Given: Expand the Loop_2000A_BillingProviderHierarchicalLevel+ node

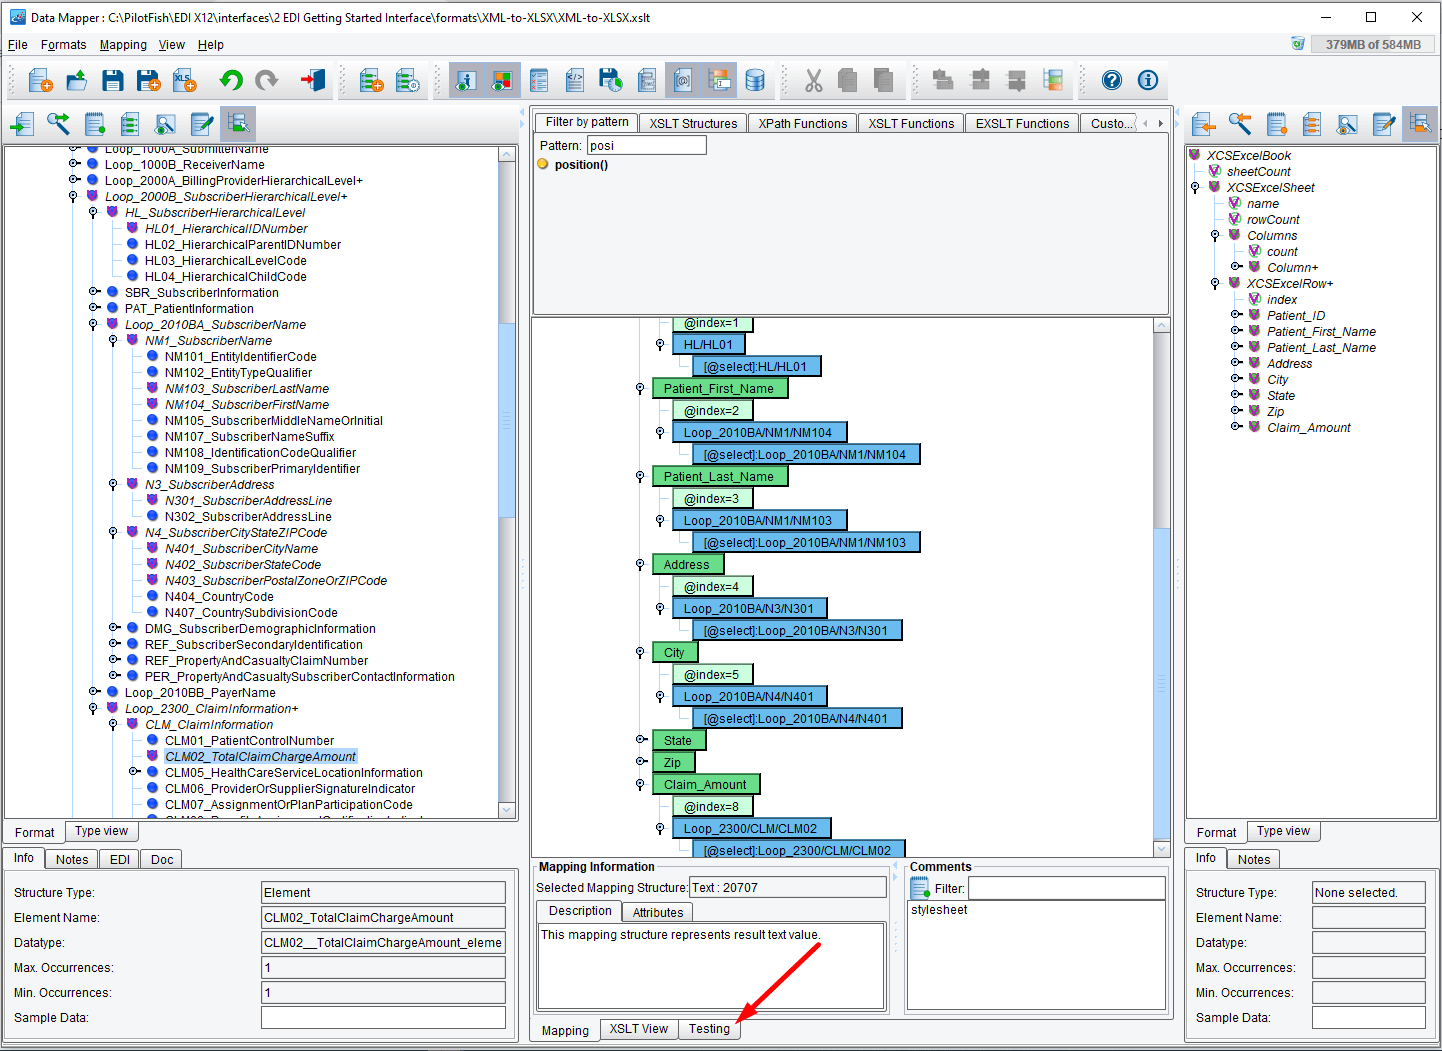Looking at the screenshot, I should [x=74, y=180].
